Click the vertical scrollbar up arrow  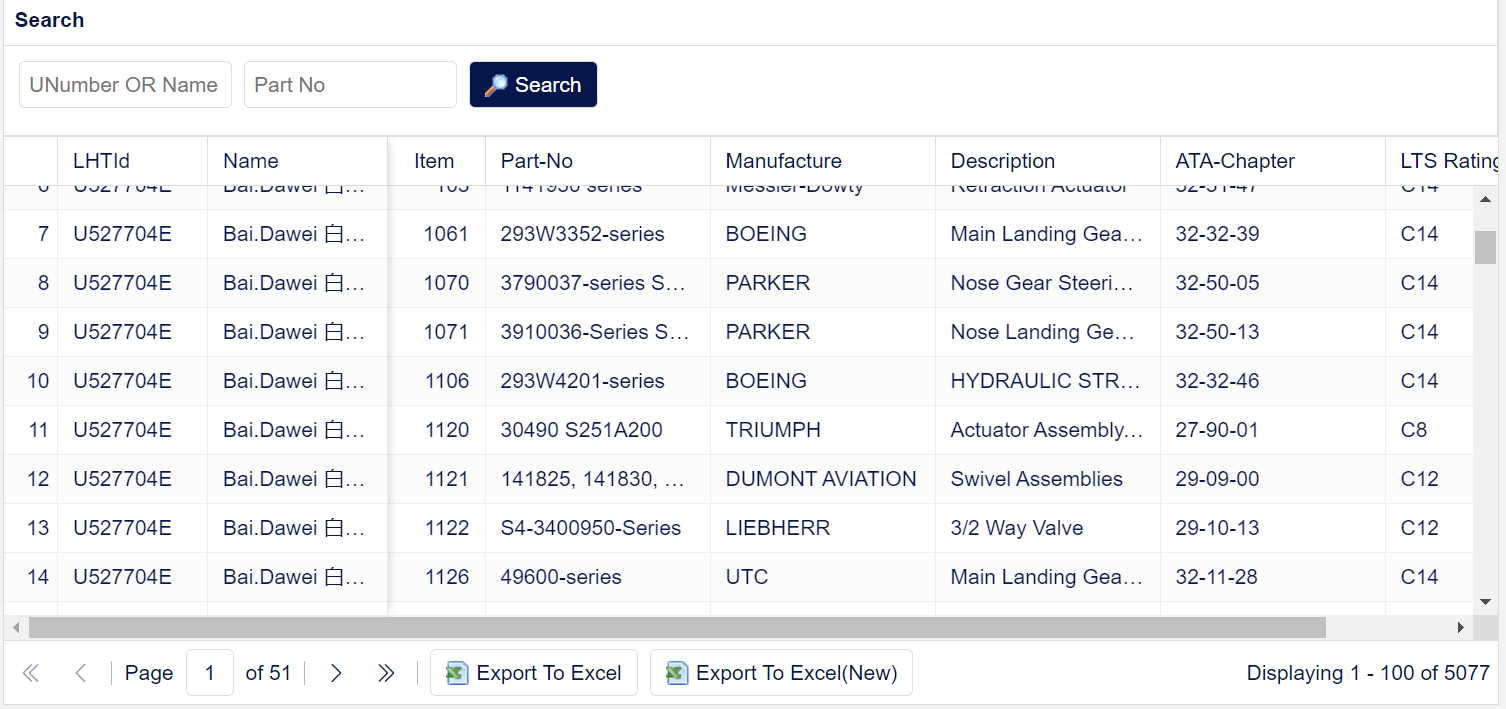[x=1485, y=198]
